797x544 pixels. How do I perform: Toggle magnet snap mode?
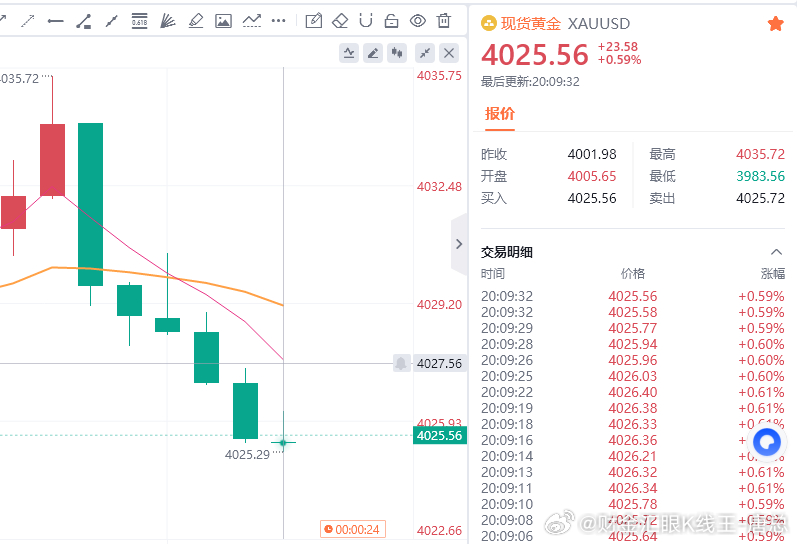[x=365, y=21]
